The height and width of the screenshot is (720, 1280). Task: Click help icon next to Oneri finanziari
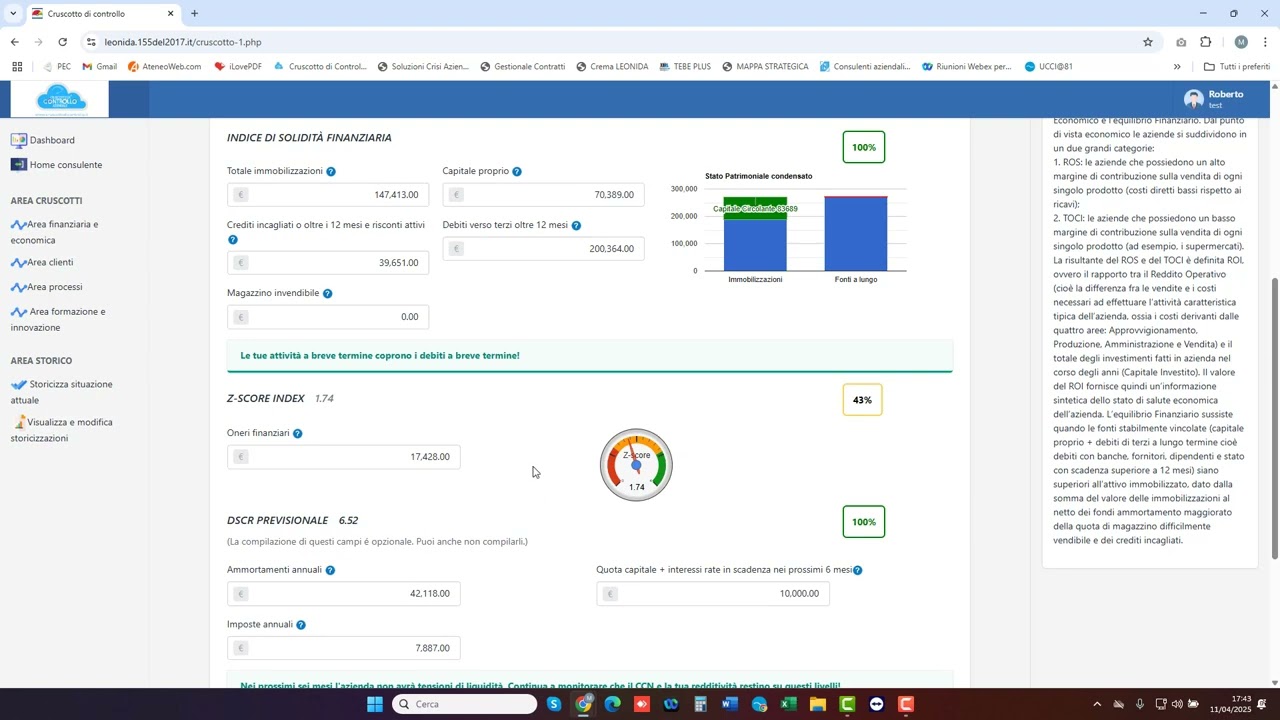tap(297, 434)
